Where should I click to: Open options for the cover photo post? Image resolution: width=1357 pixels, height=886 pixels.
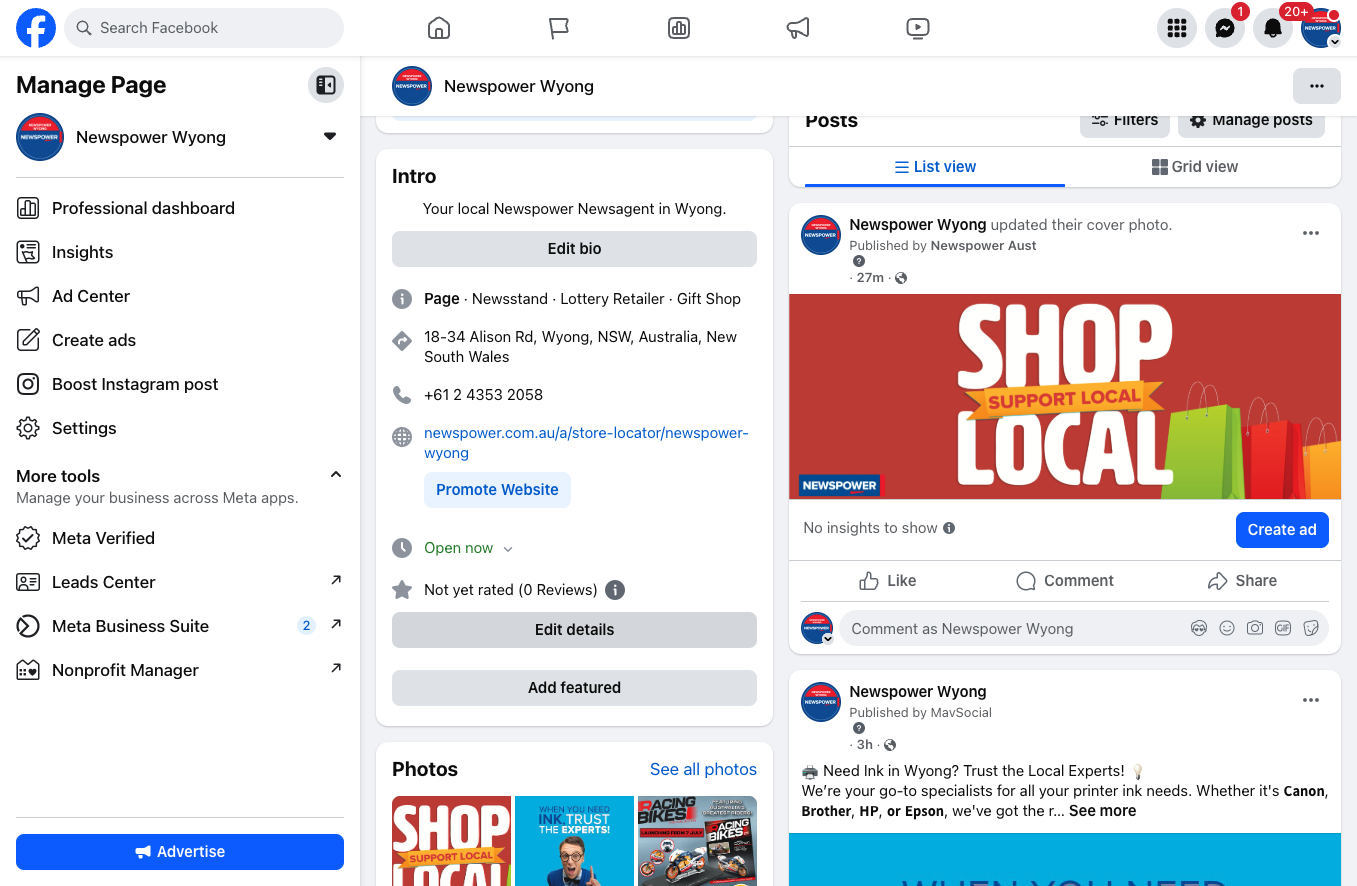click(x=1311, y=233)
